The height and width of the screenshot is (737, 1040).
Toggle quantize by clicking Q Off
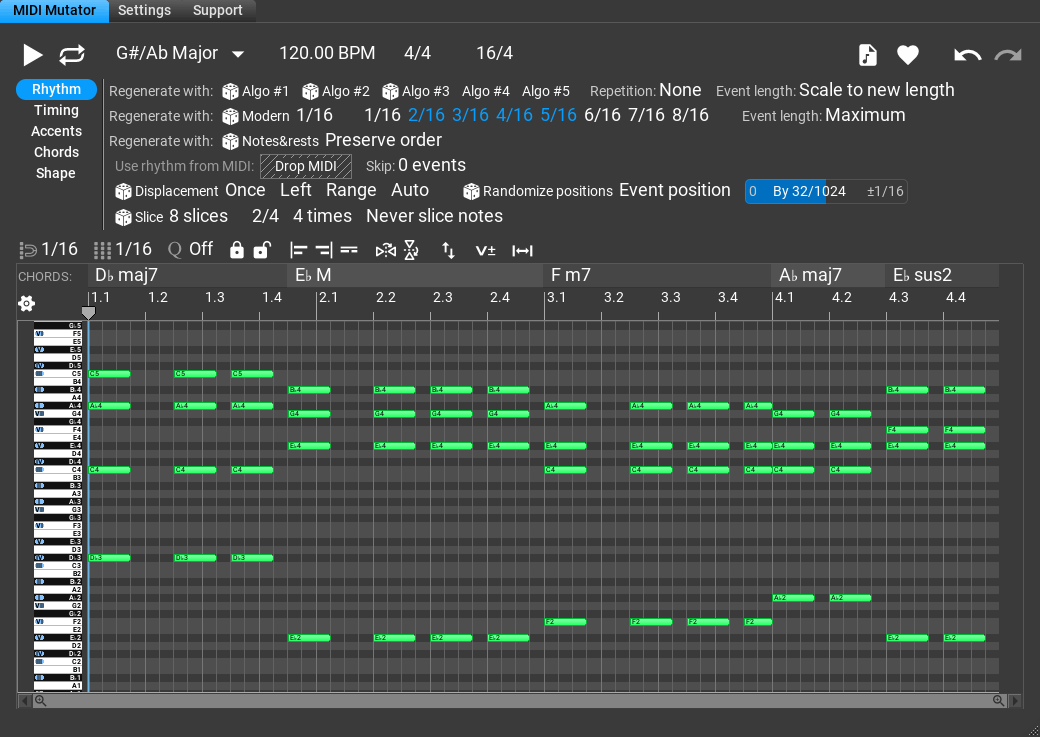point(190,249)
